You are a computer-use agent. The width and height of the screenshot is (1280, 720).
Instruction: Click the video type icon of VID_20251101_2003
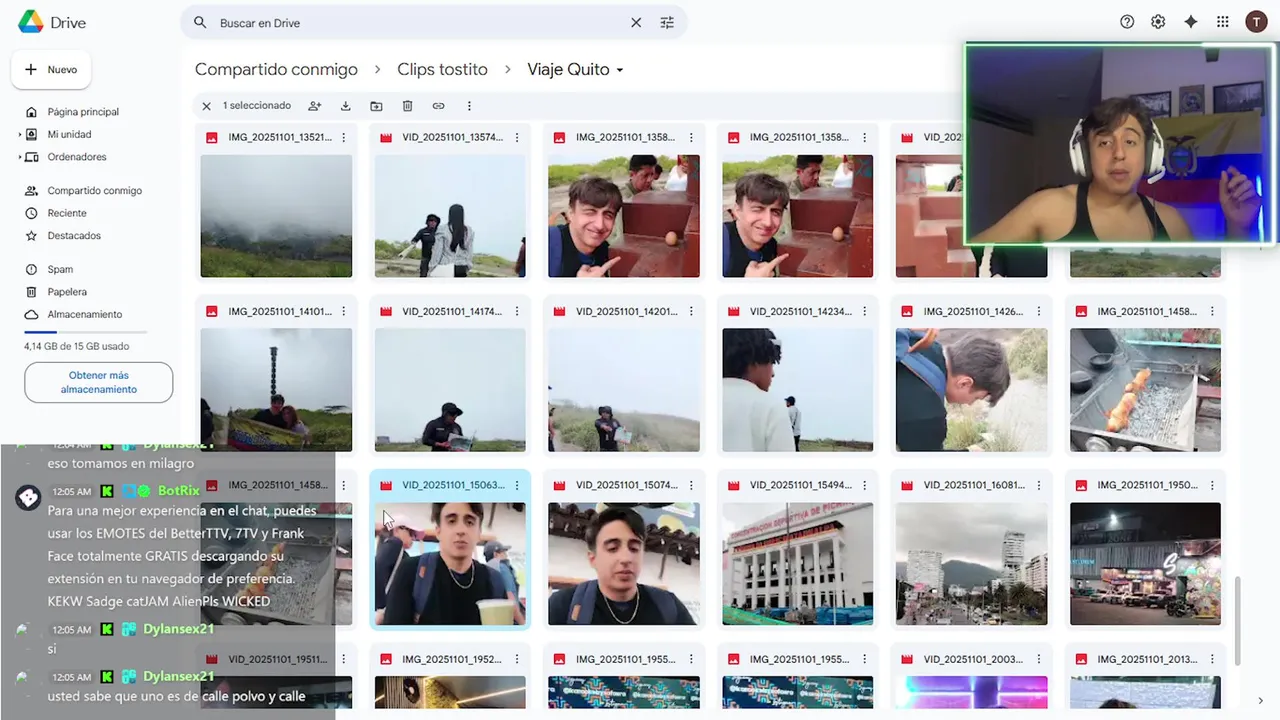coord(907,659)
